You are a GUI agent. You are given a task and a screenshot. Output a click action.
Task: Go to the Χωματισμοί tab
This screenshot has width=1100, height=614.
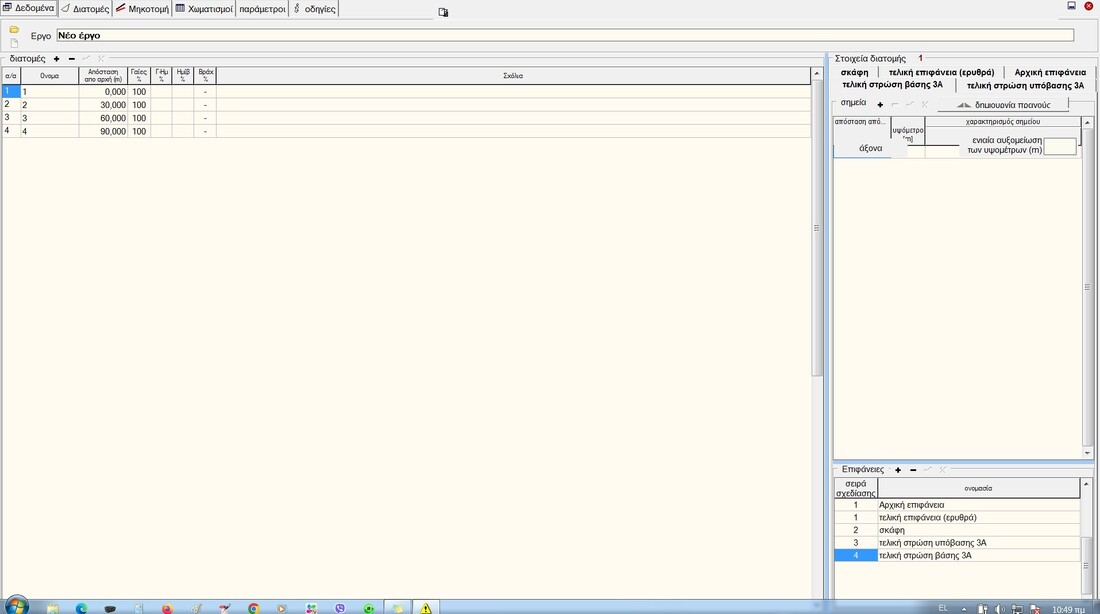204,9
